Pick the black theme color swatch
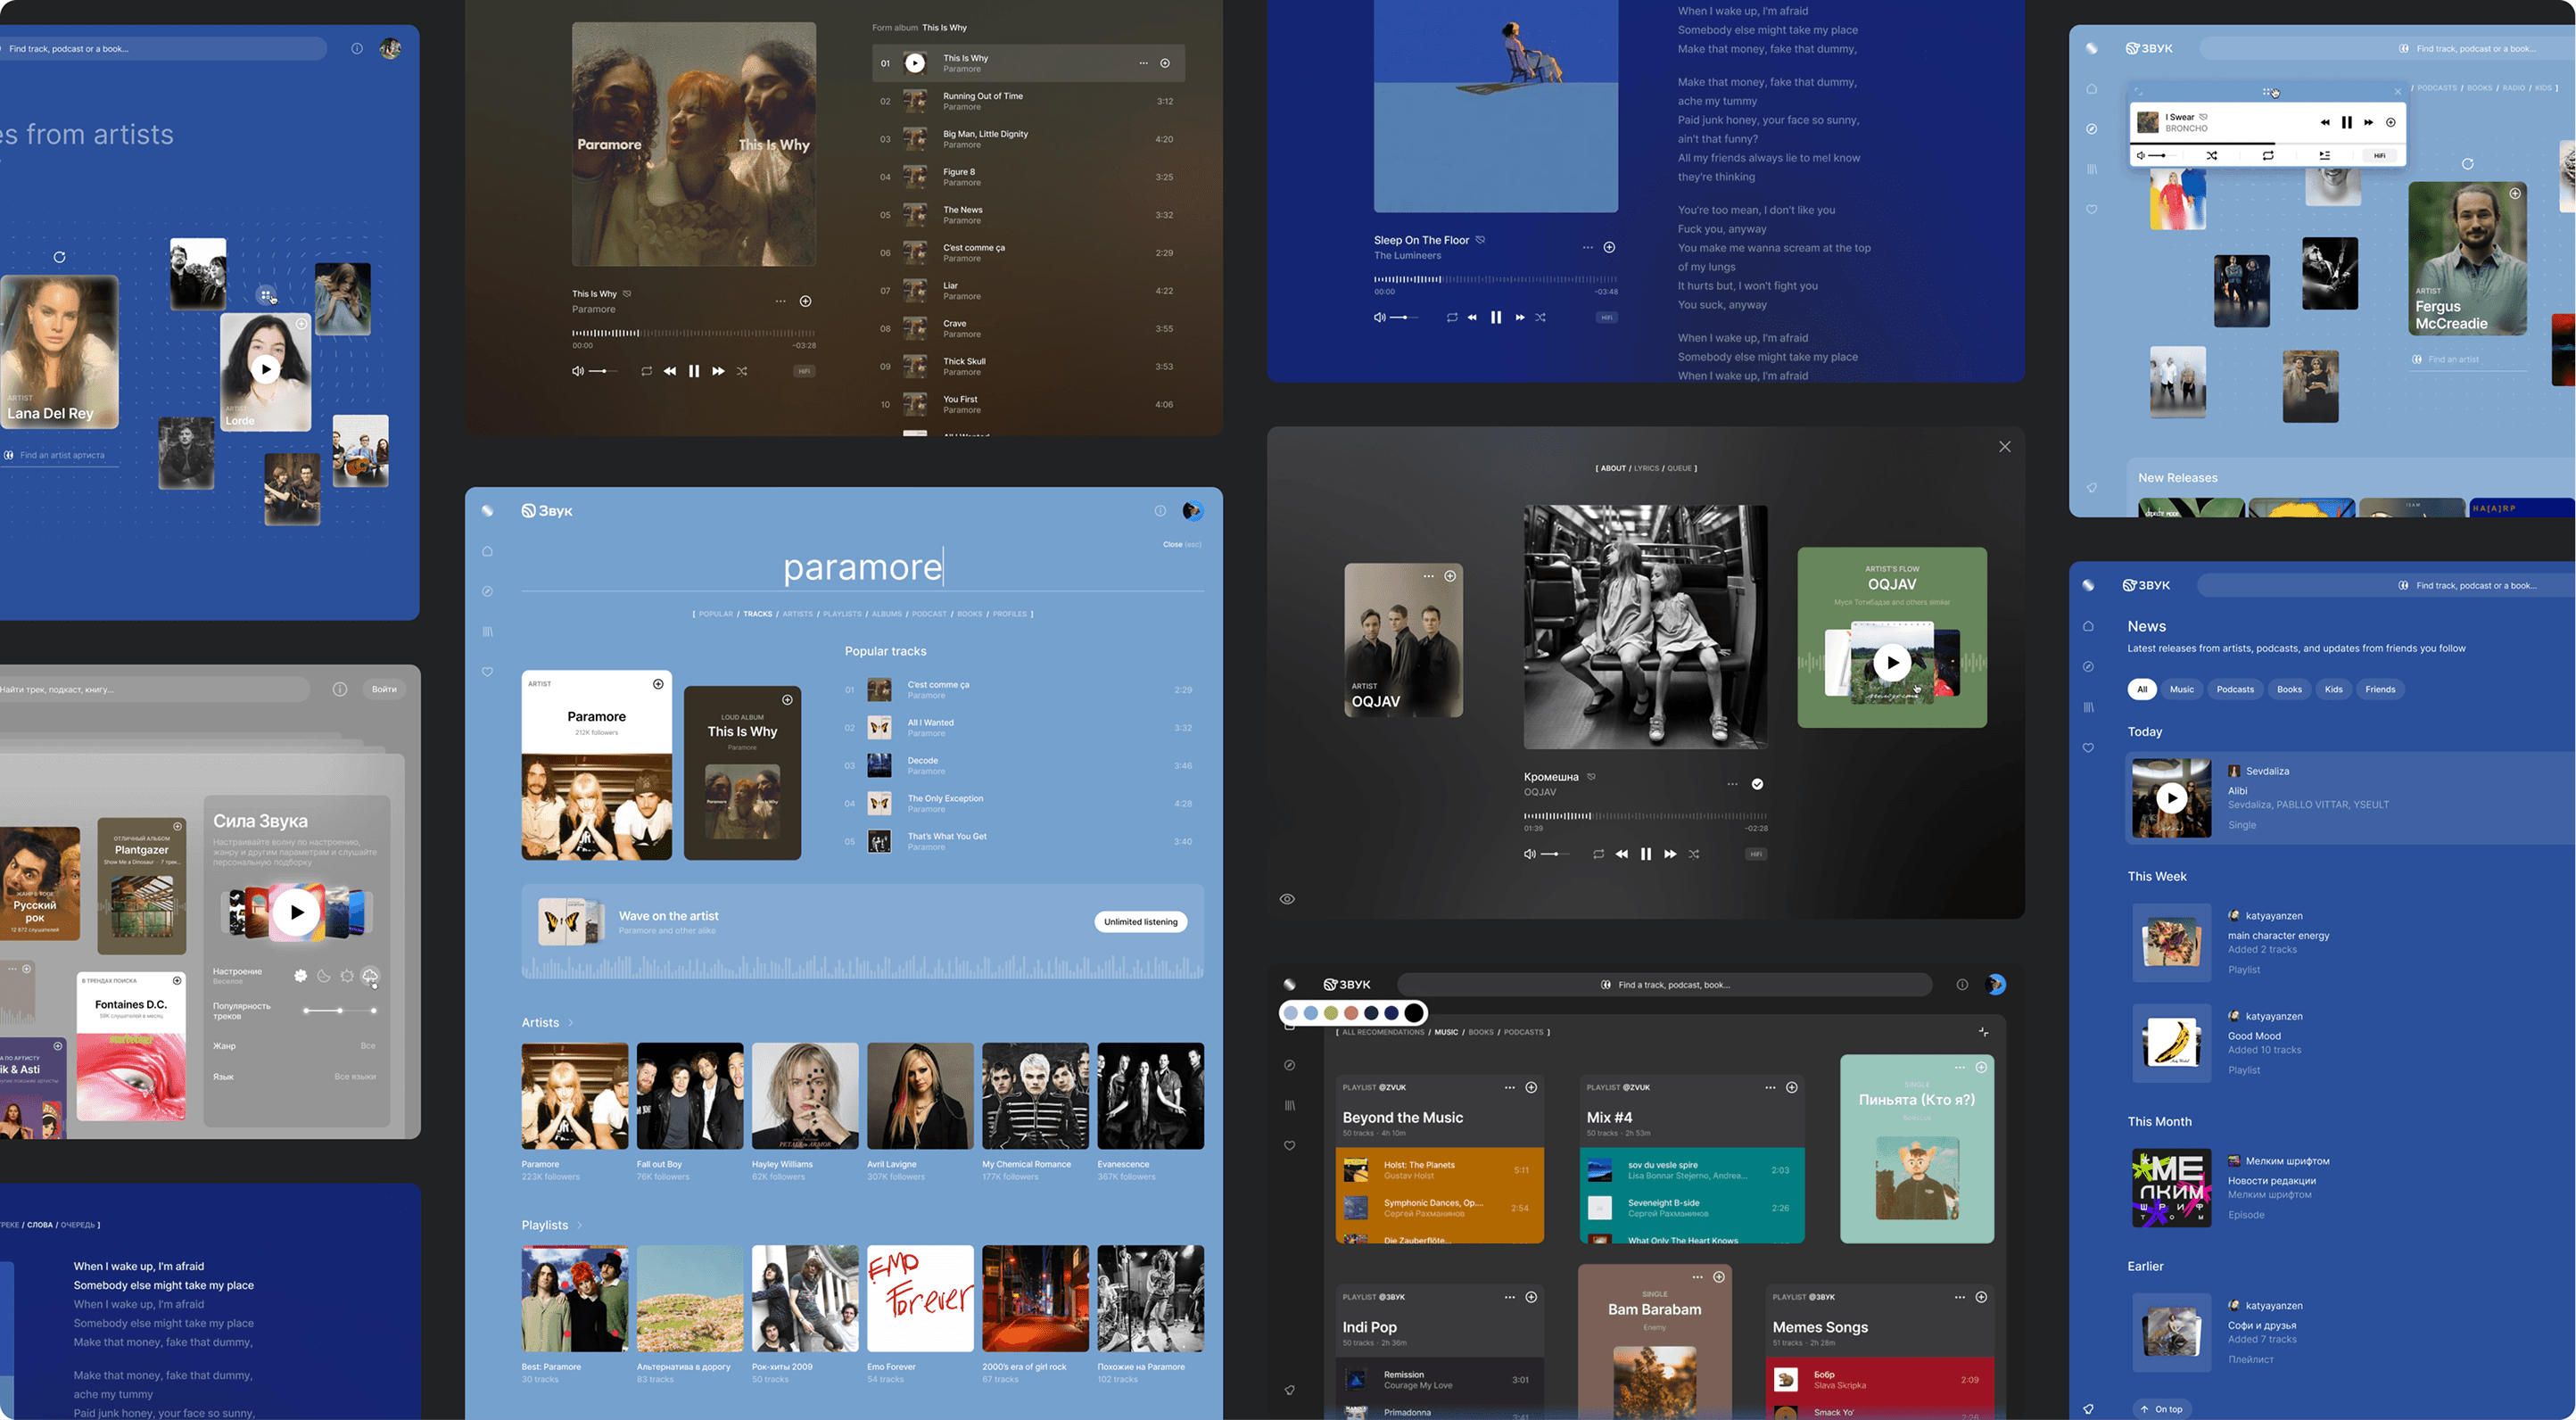 click(1413, 1013)
